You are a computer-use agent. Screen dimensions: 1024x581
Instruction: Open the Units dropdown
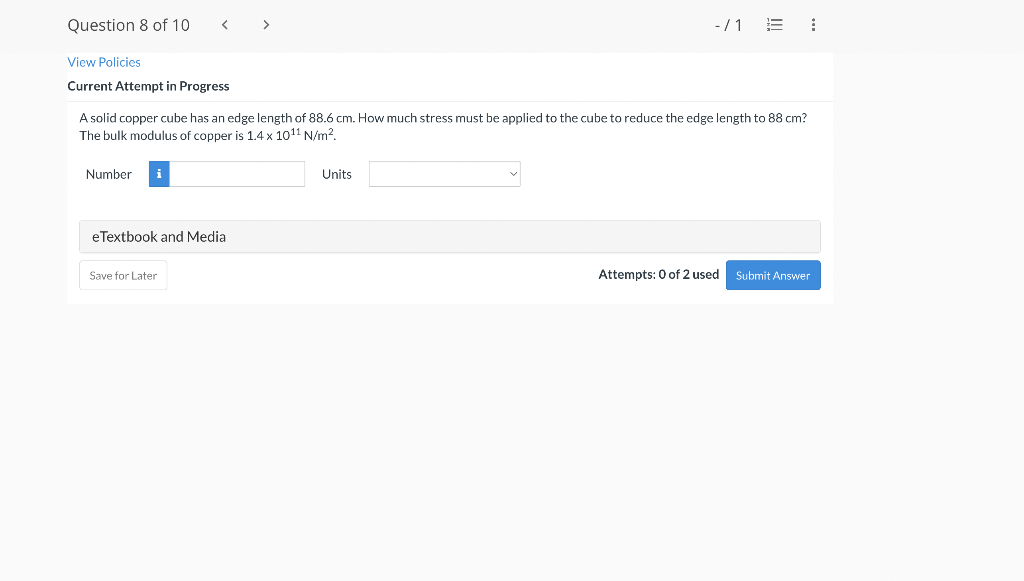(445, 174)
